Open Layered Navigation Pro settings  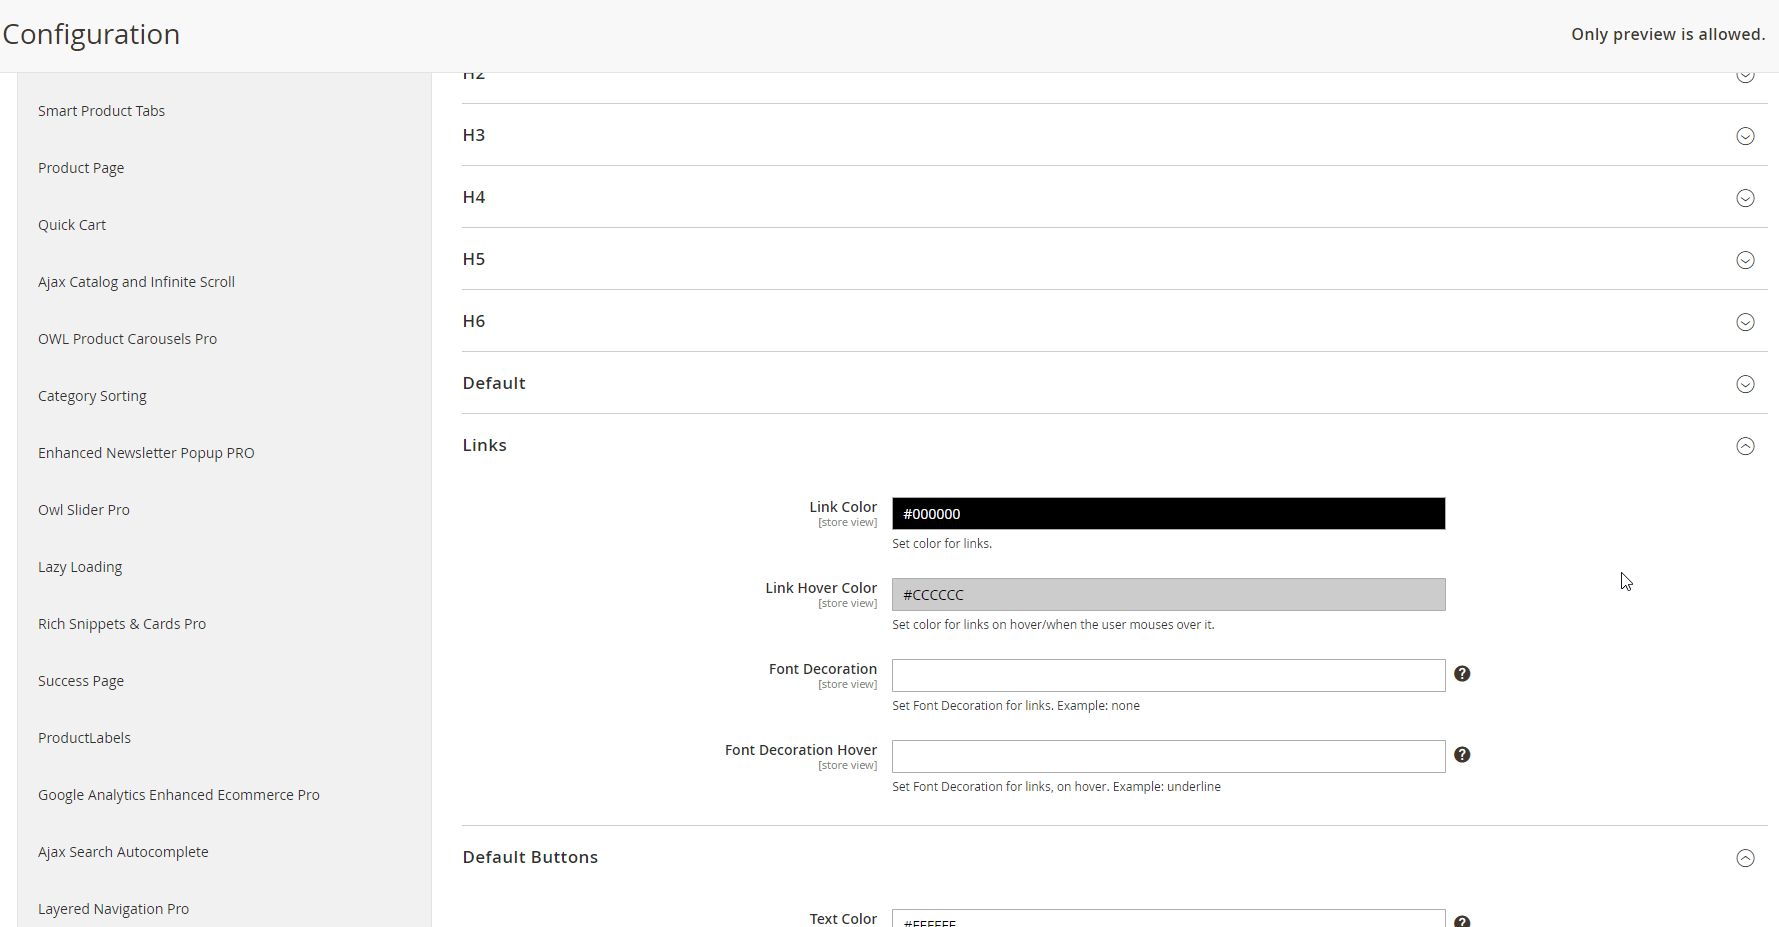tap(113, 909)
